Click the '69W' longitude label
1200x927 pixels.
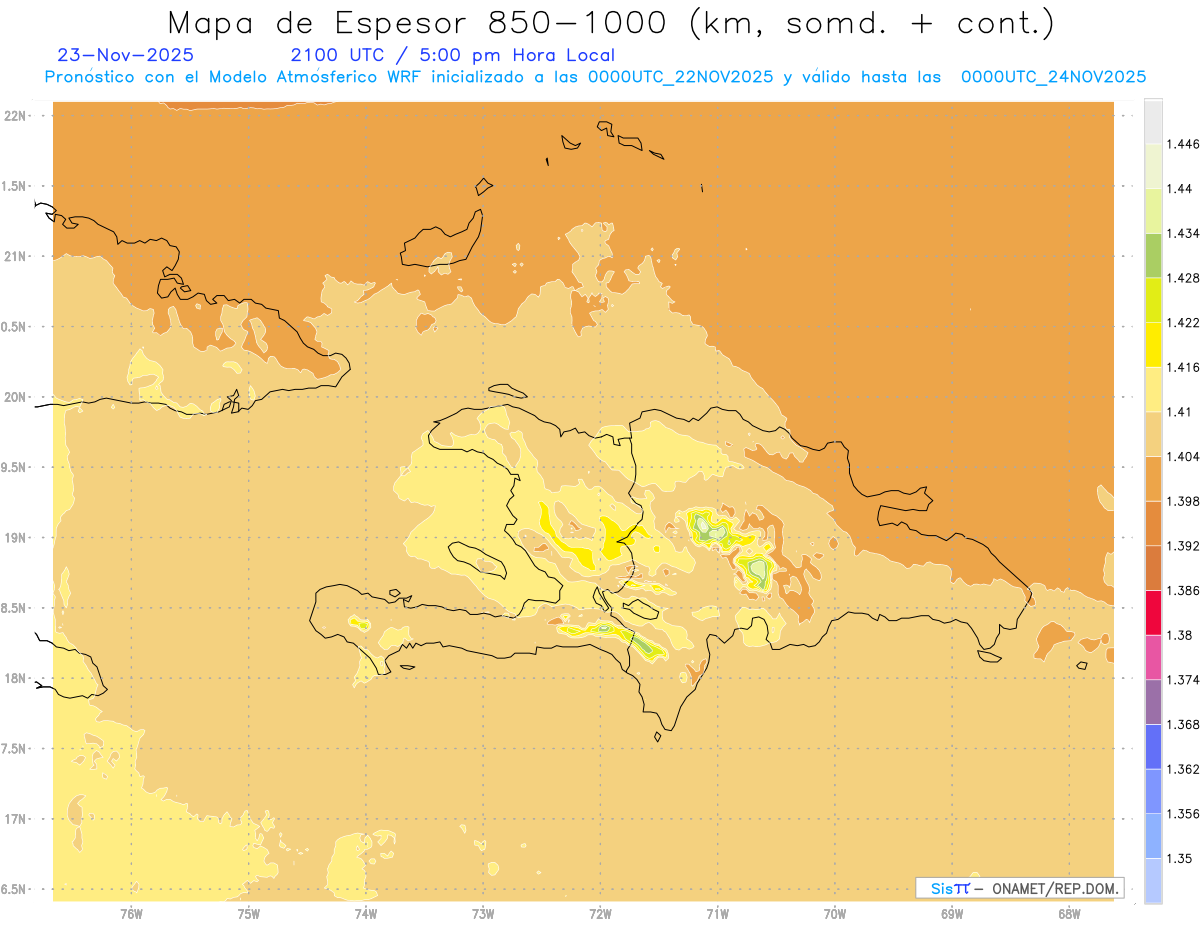tap(952, 913)
